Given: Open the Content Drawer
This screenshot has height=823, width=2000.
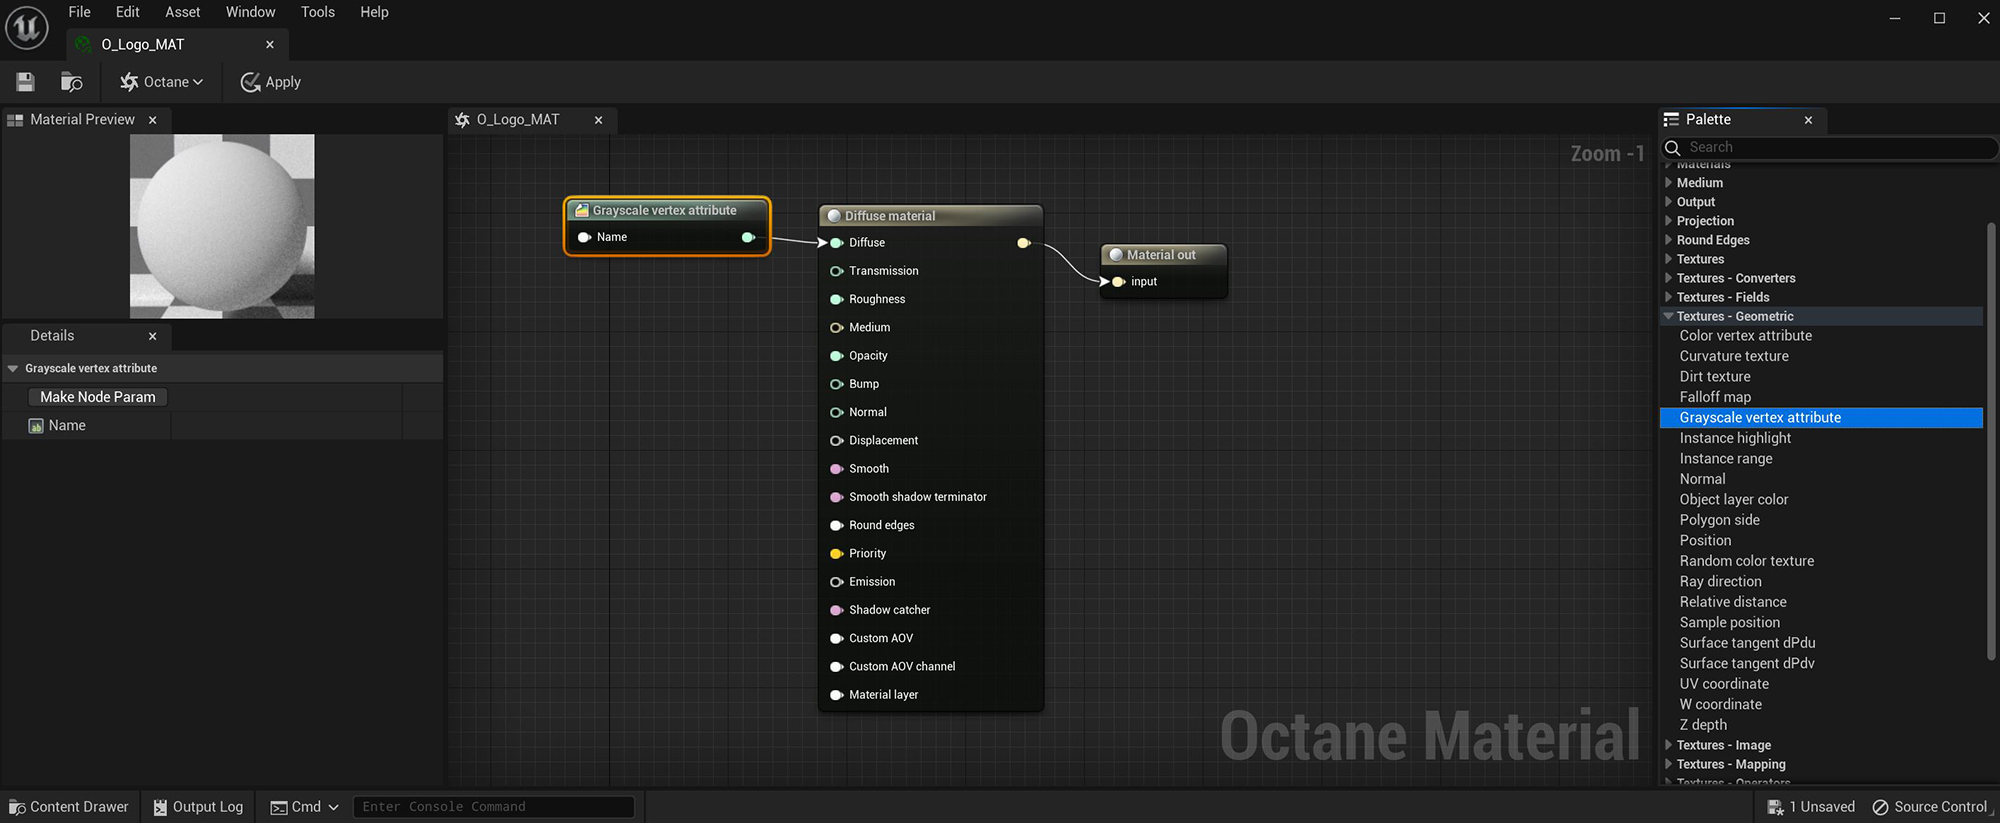Looking at the screenshot, I should click(x=69, y=807).
